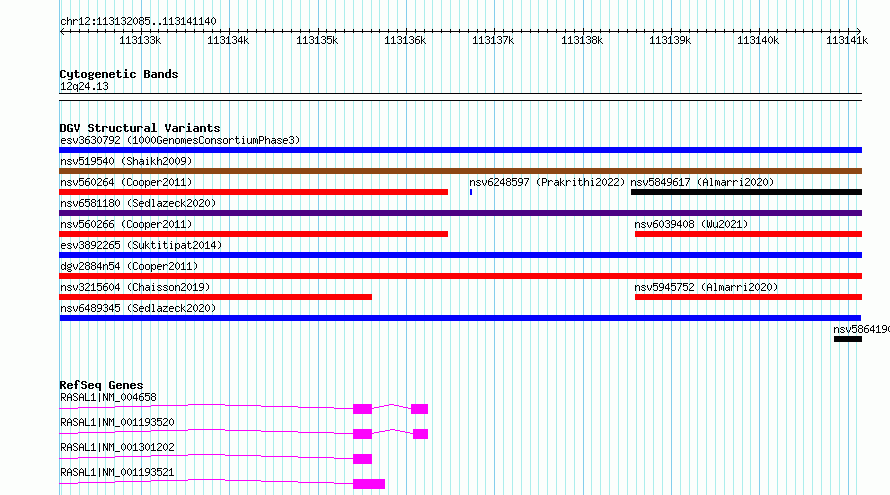Click the red bar of nsv560264

pyautogui.click(x=253, y=192)
